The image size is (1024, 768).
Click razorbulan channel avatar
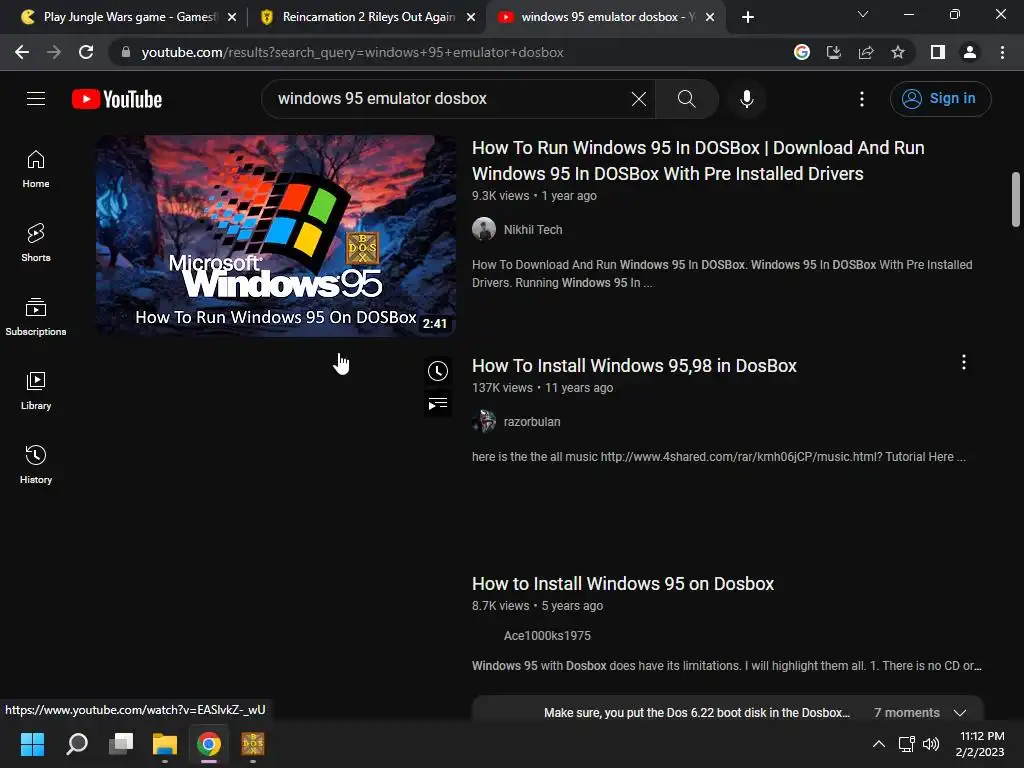point(484,421)
